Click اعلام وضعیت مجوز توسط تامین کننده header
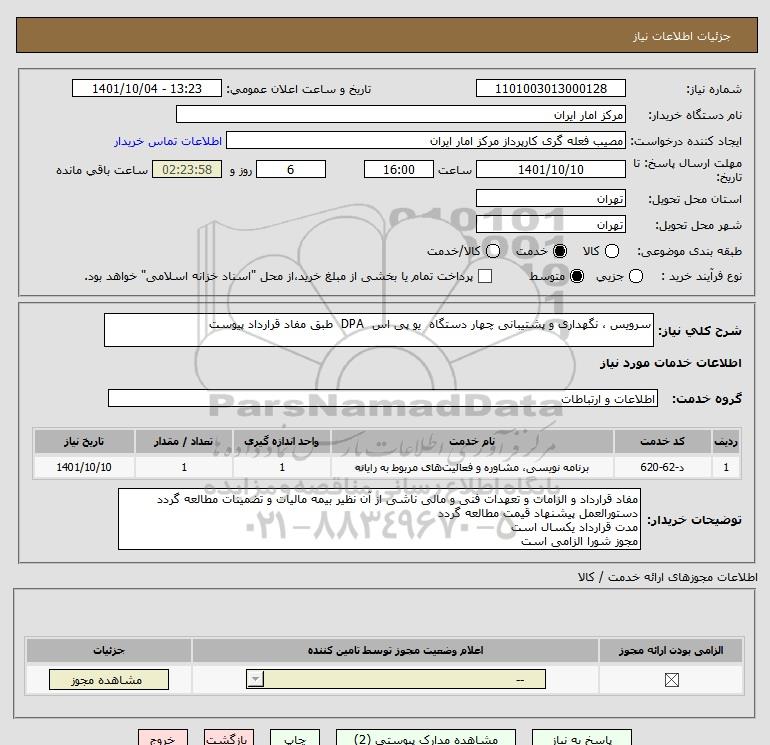The image size is (770, 745). [x=395, y=650]
